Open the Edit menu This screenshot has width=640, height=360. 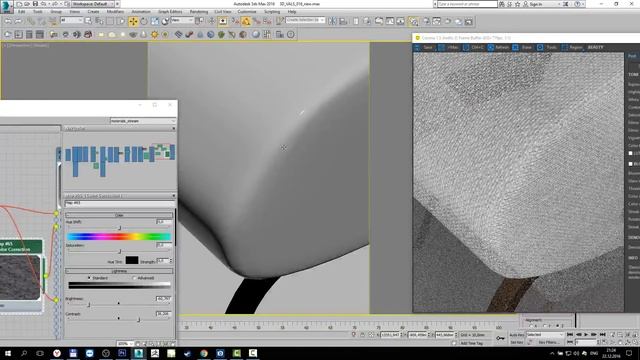(22, 12)
